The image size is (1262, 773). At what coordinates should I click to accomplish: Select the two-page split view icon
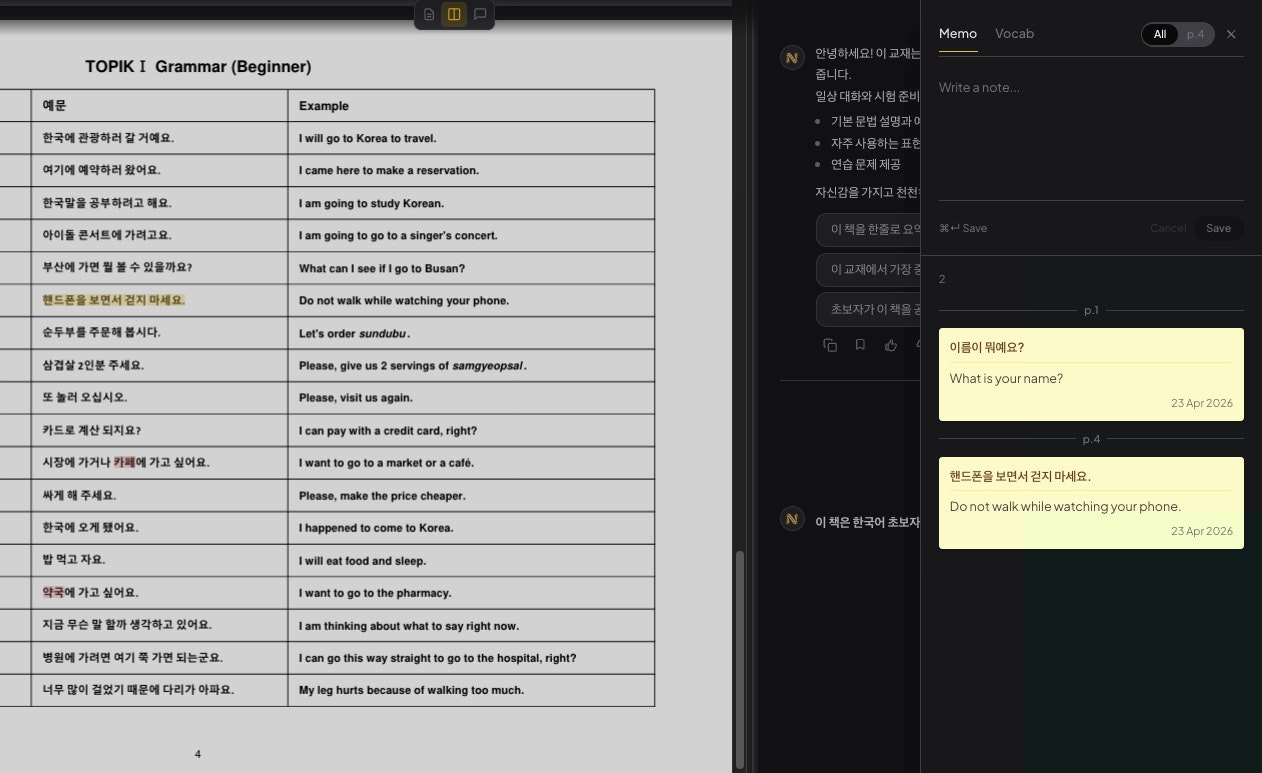pos(454,14)
